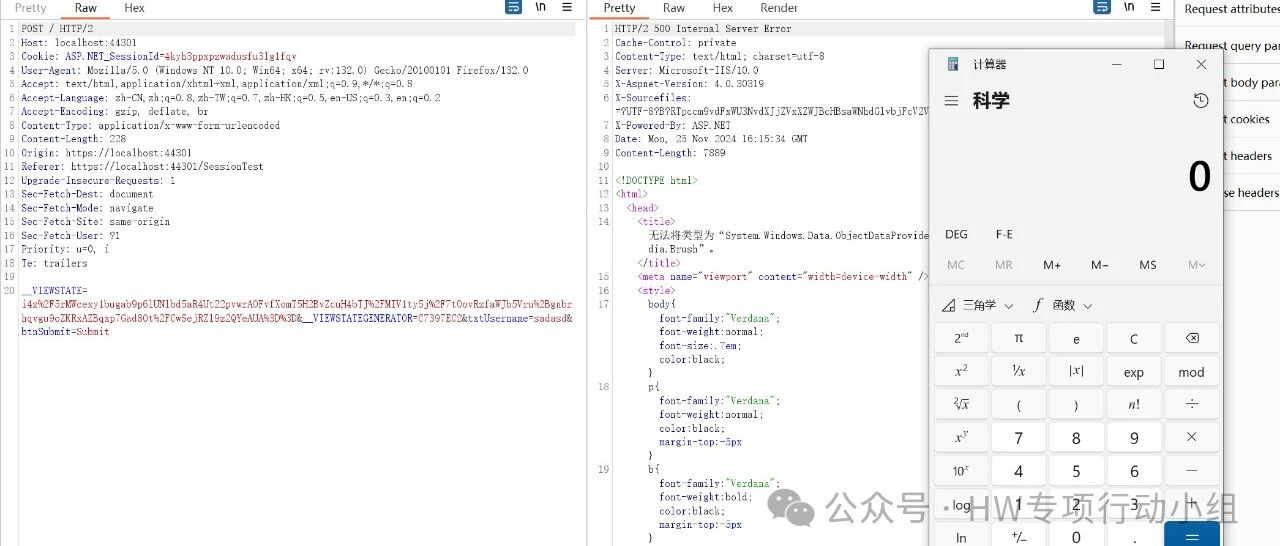Click the 'Referer' header line in request
1280x546 pixels.
[x=142, y=167]
